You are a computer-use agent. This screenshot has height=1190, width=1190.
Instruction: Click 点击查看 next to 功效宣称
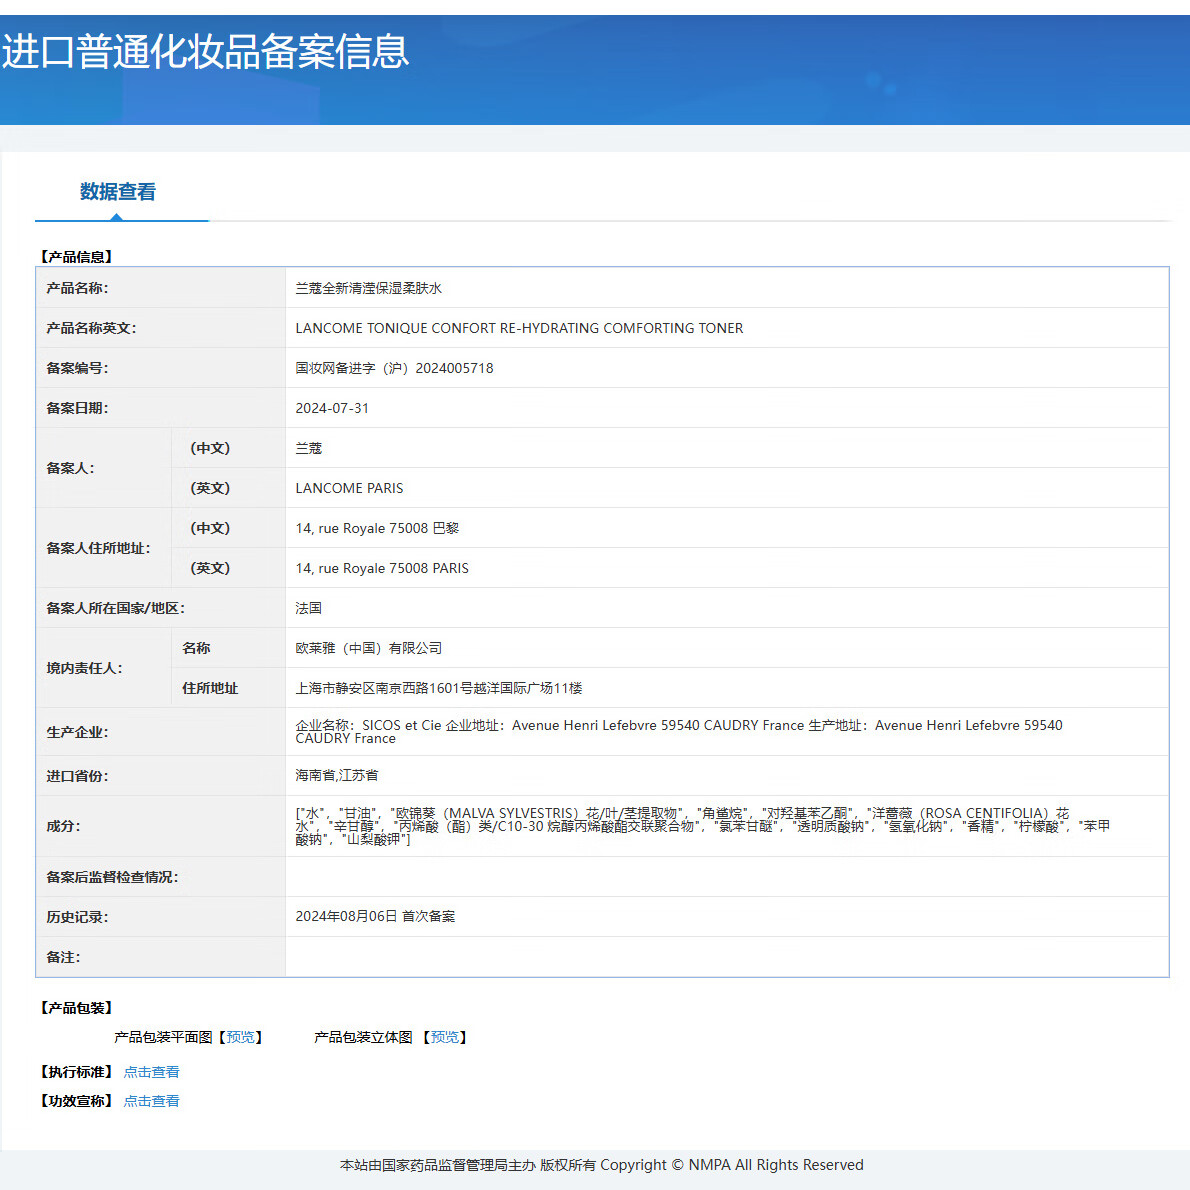tap(151, 1101)
